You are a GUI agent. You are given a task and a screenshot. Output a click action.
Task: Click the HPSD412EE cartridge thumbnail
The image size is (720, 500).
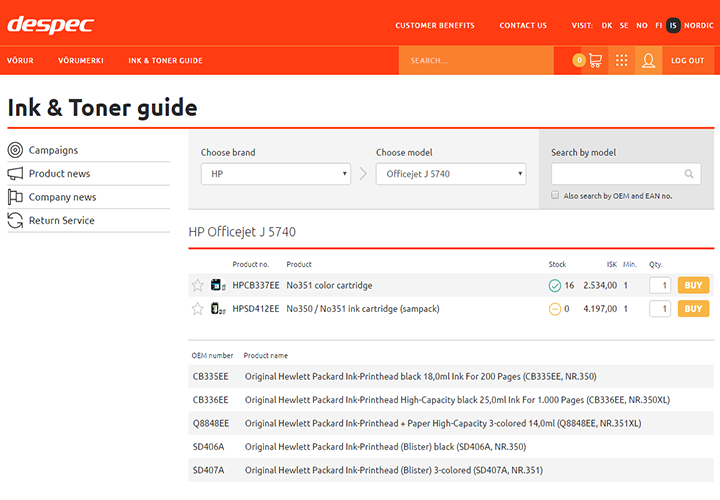(218, 309)
